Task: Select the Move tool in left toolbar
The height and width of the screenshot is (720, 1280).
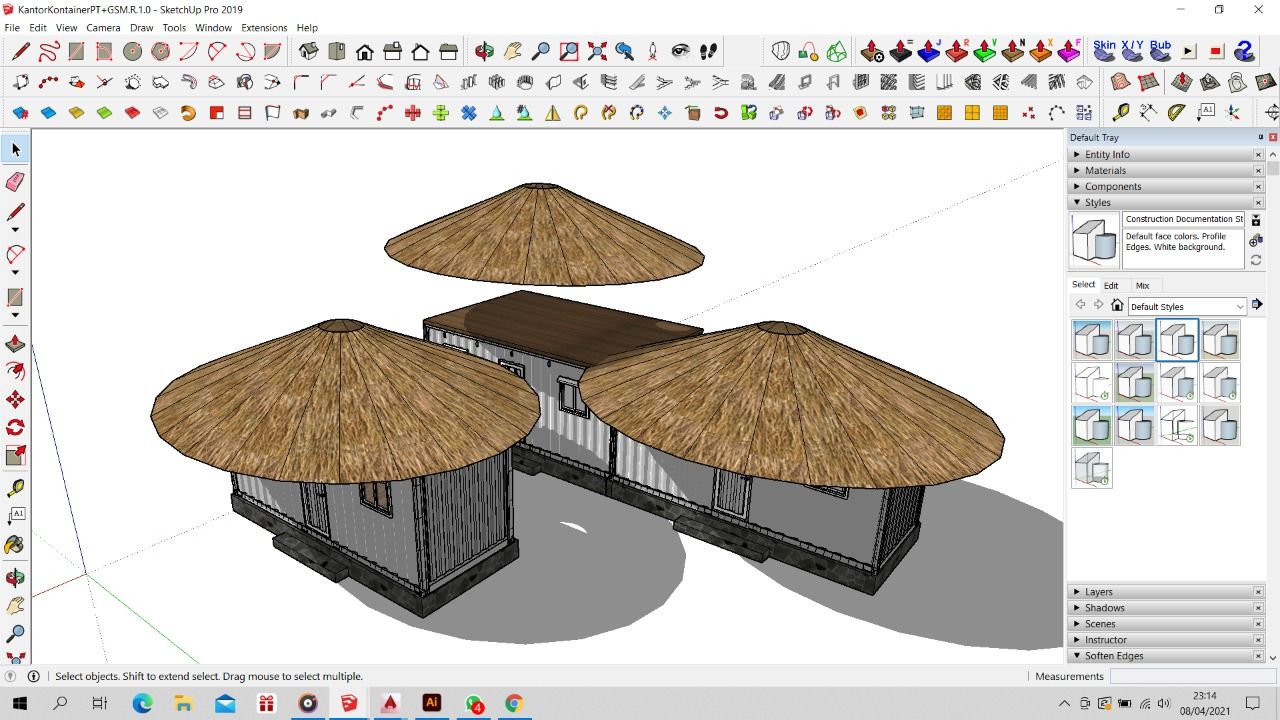Action: [15, 400]
